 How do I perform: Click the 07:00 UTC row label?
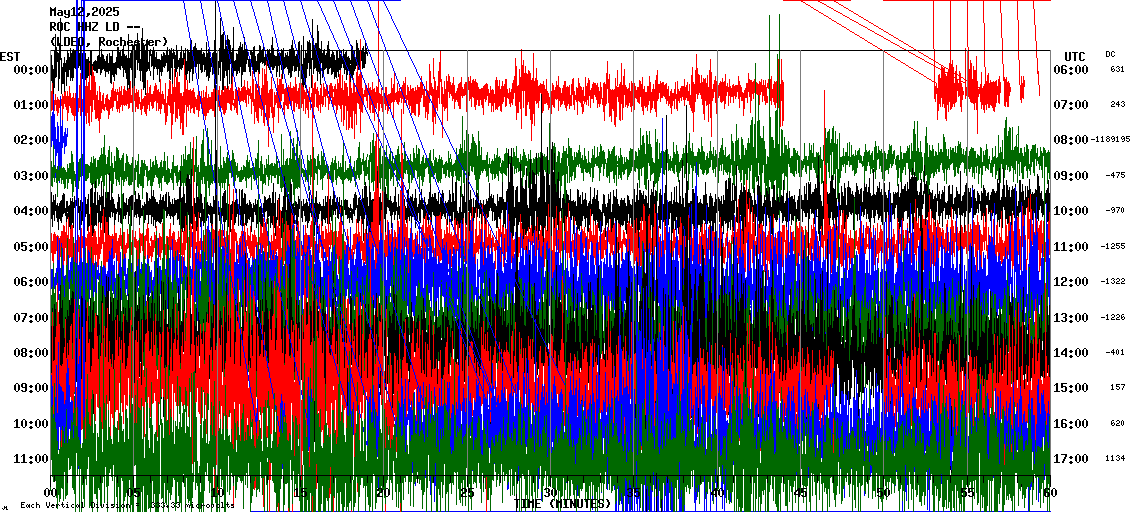tap(1071, 105)
